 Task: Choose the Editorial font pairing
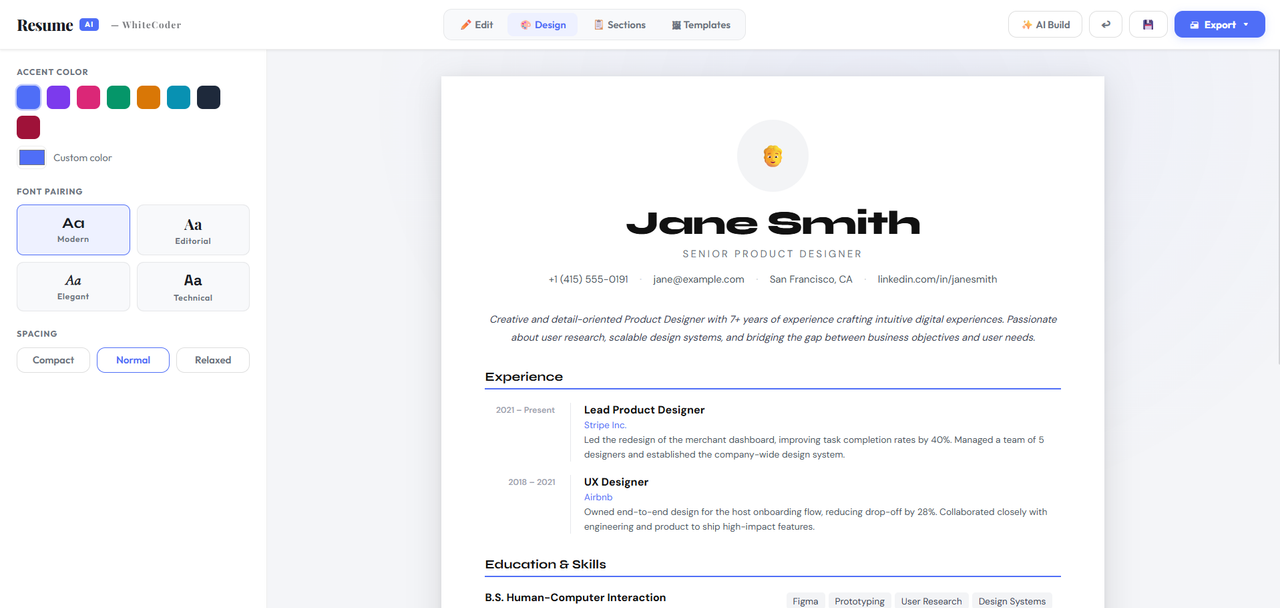point(193,230)
